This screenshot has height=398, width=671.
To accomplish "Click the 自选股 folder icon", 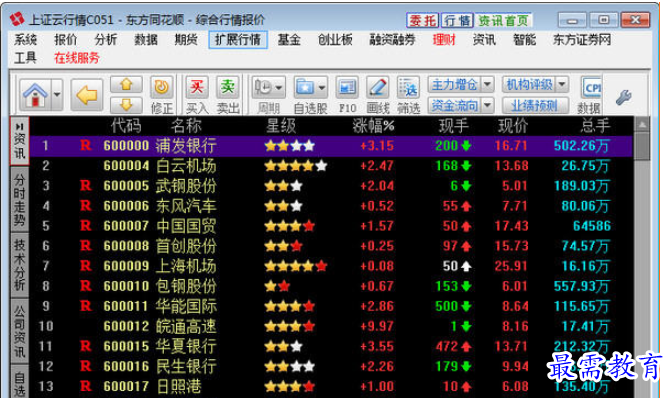I will 305,88.
